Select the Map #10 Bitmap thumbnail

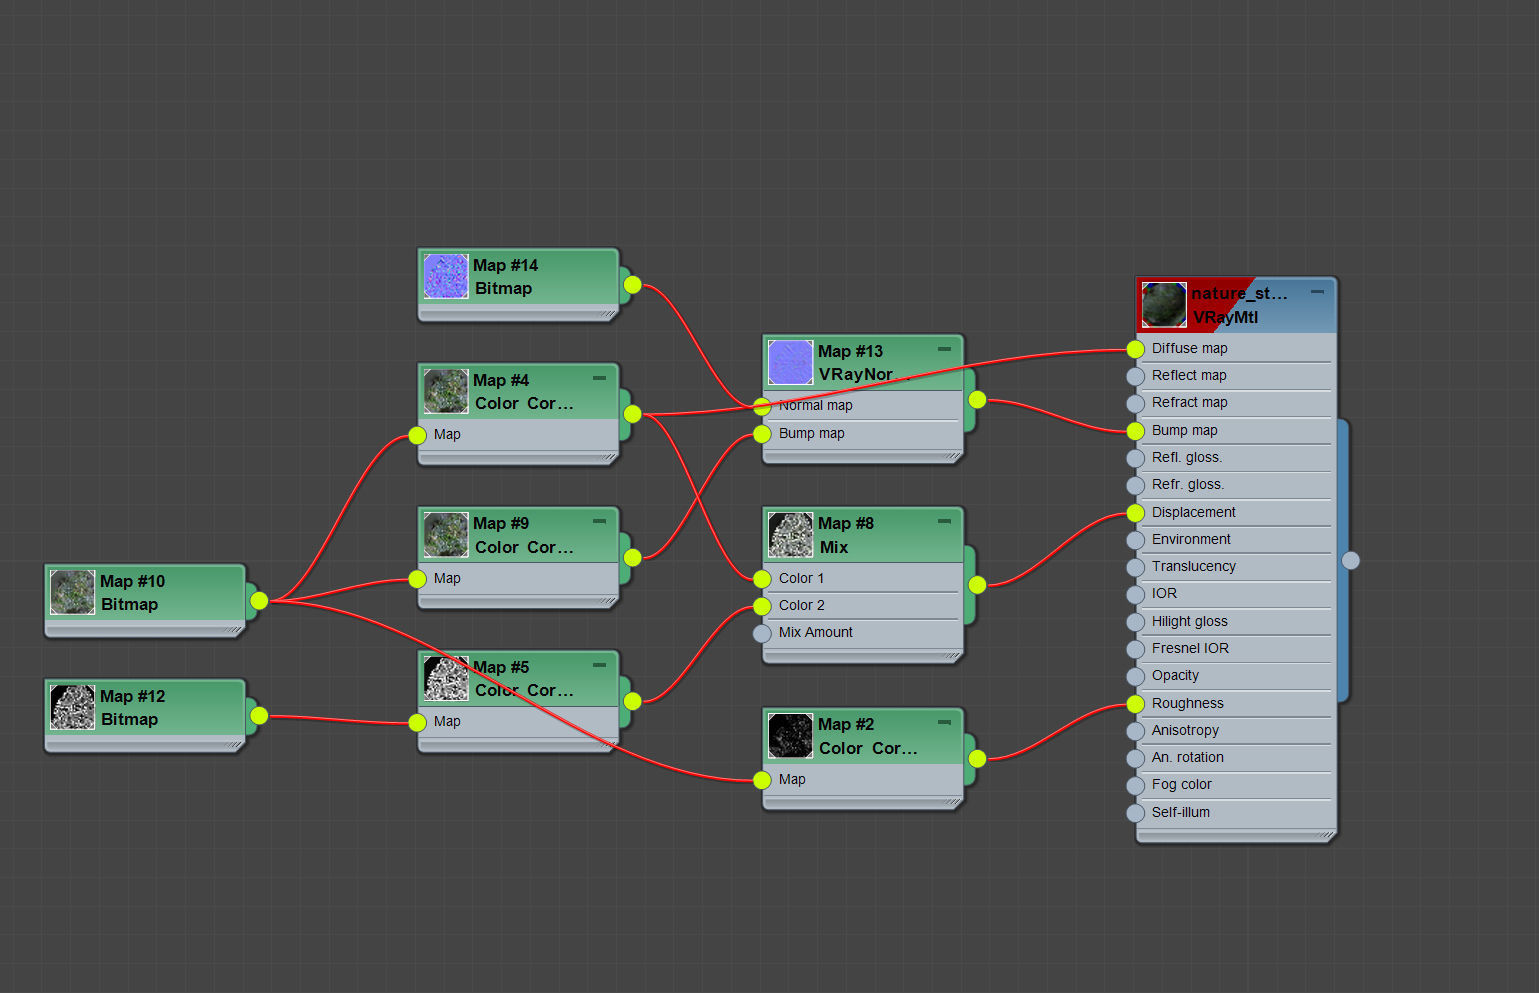[73, 592]
